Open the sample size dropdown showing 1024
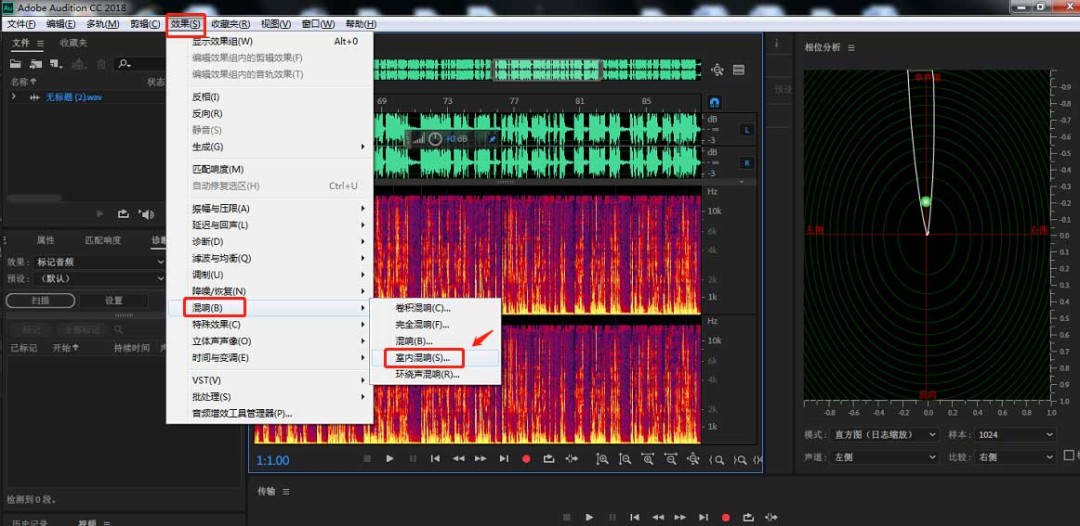This screenshot has height=526, width=1080. [x=1016, y=435]
